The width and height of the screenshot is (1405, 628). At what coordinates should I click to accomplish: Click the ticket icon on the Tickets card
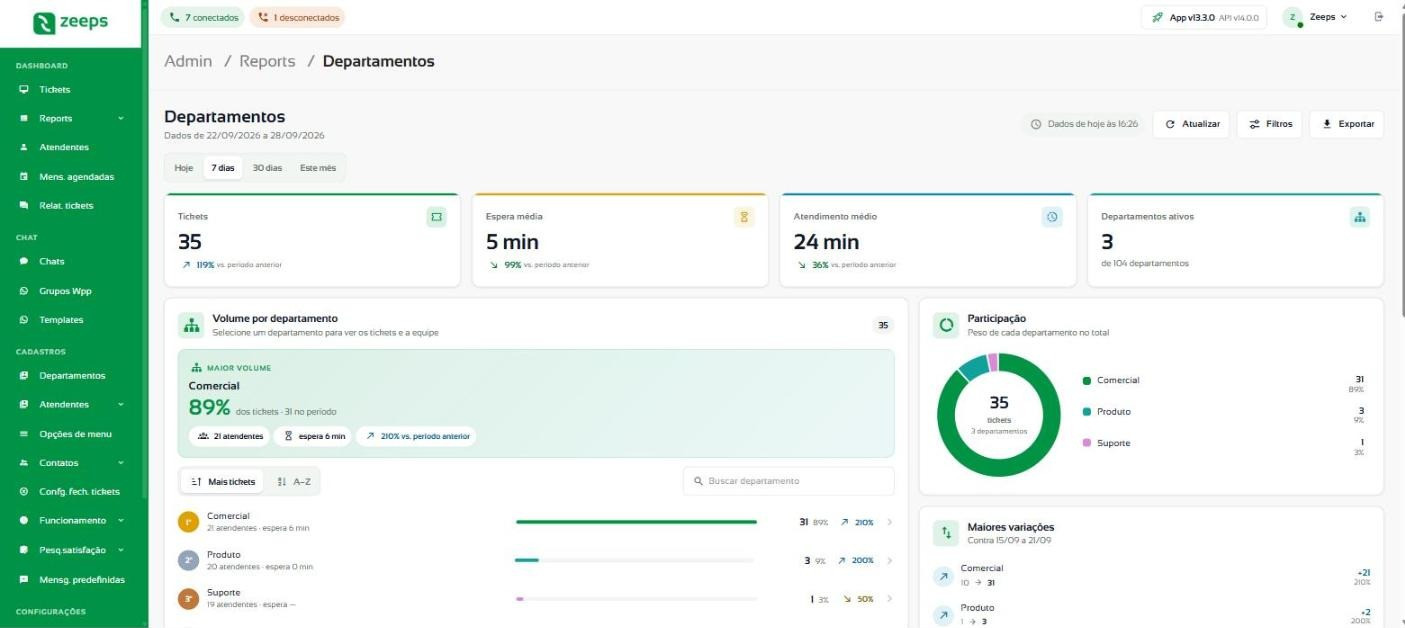click(x=436, y=217)
